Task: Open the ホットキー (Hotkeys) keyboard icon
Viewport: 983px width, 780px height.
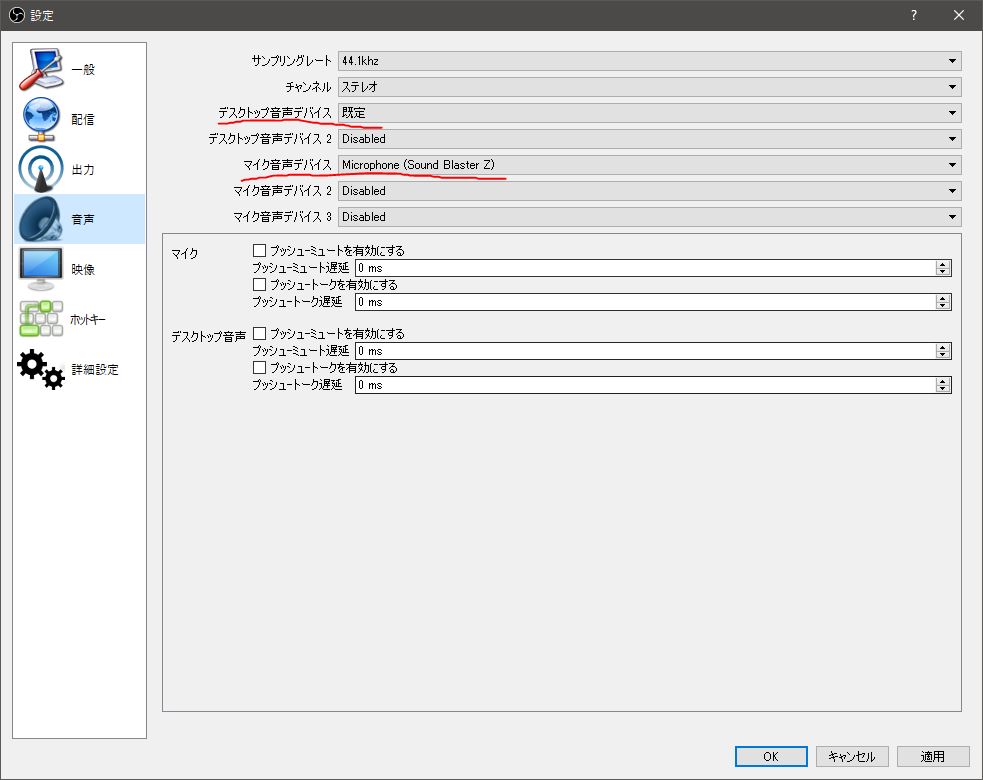Action: point(41,319)
